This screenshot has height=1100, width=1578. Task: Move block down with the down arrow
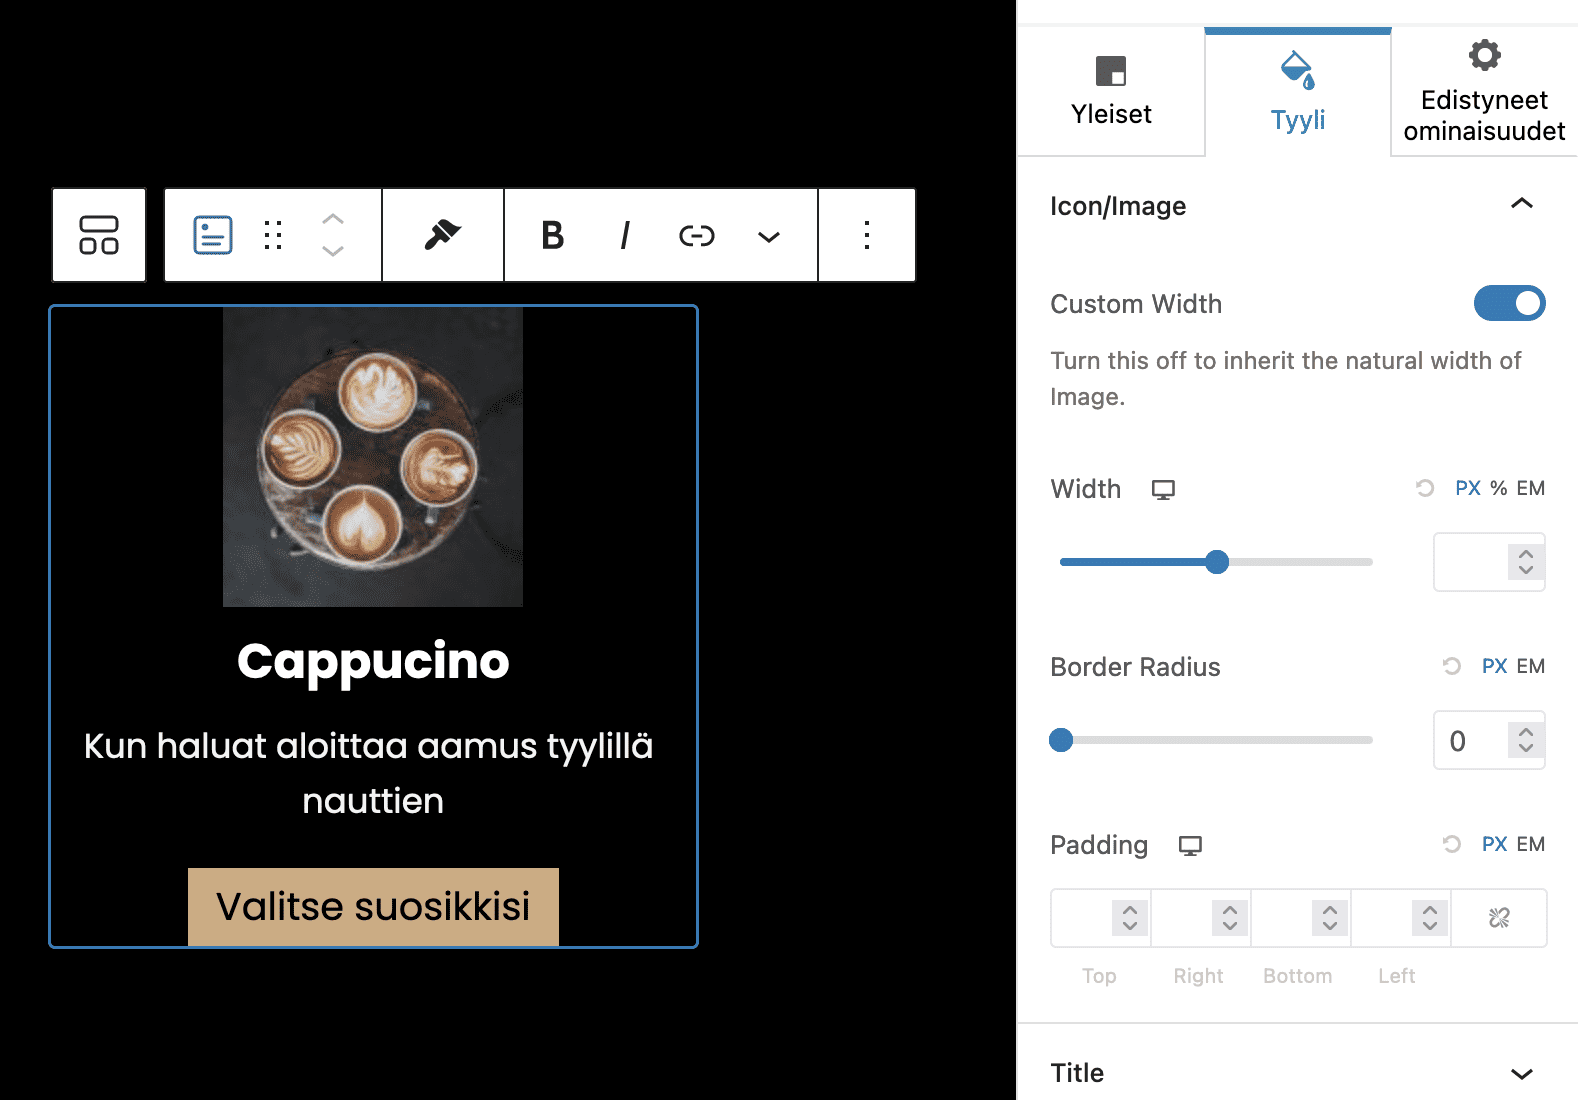333,251
